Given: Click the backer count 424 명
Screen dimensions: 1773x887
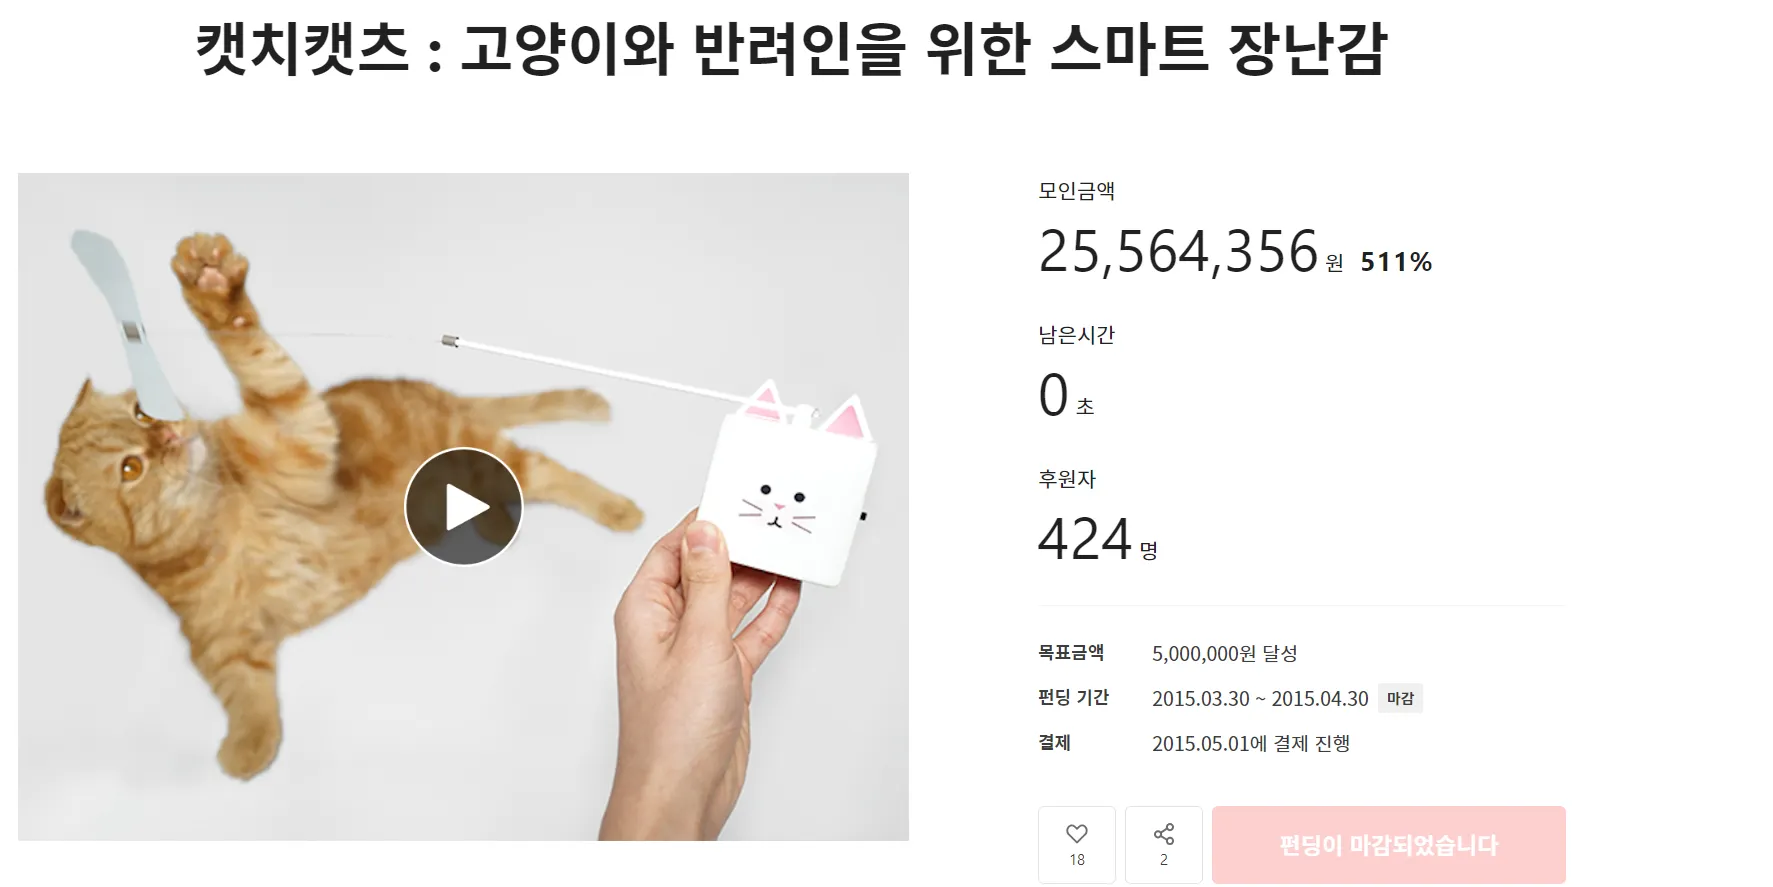Looking at the screenshot, I should point(1098,539).
